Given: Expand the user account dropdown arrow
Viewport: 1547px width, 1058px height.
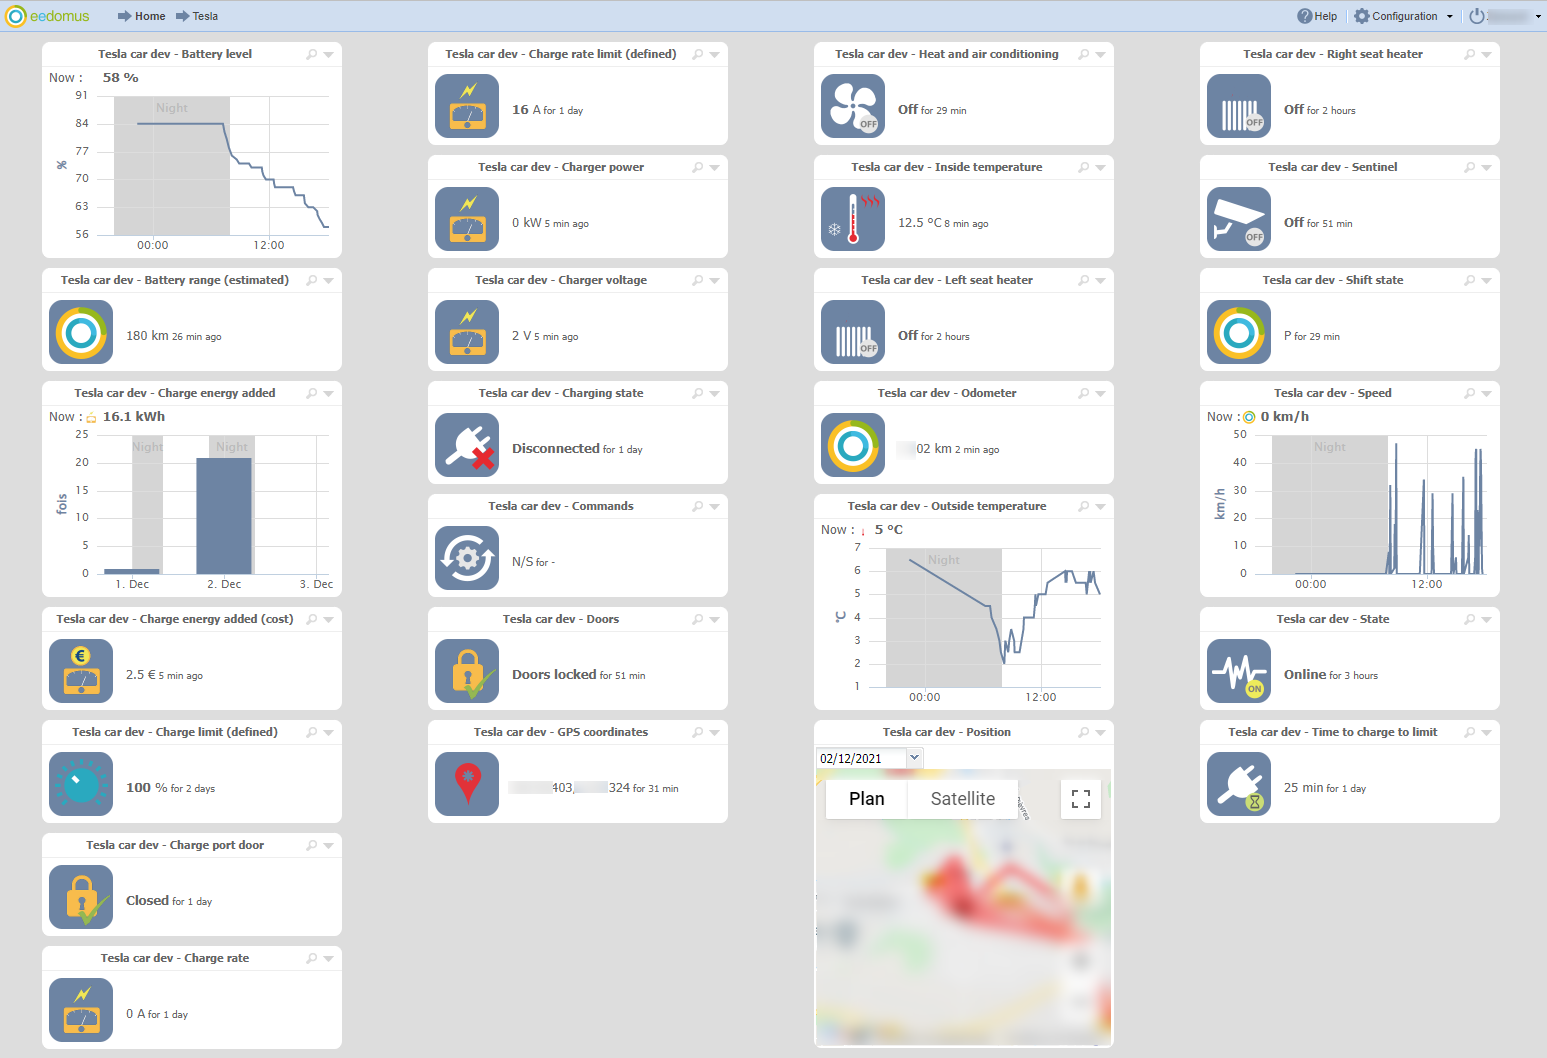Looking at the screenshot, I should coord(1538,16).
